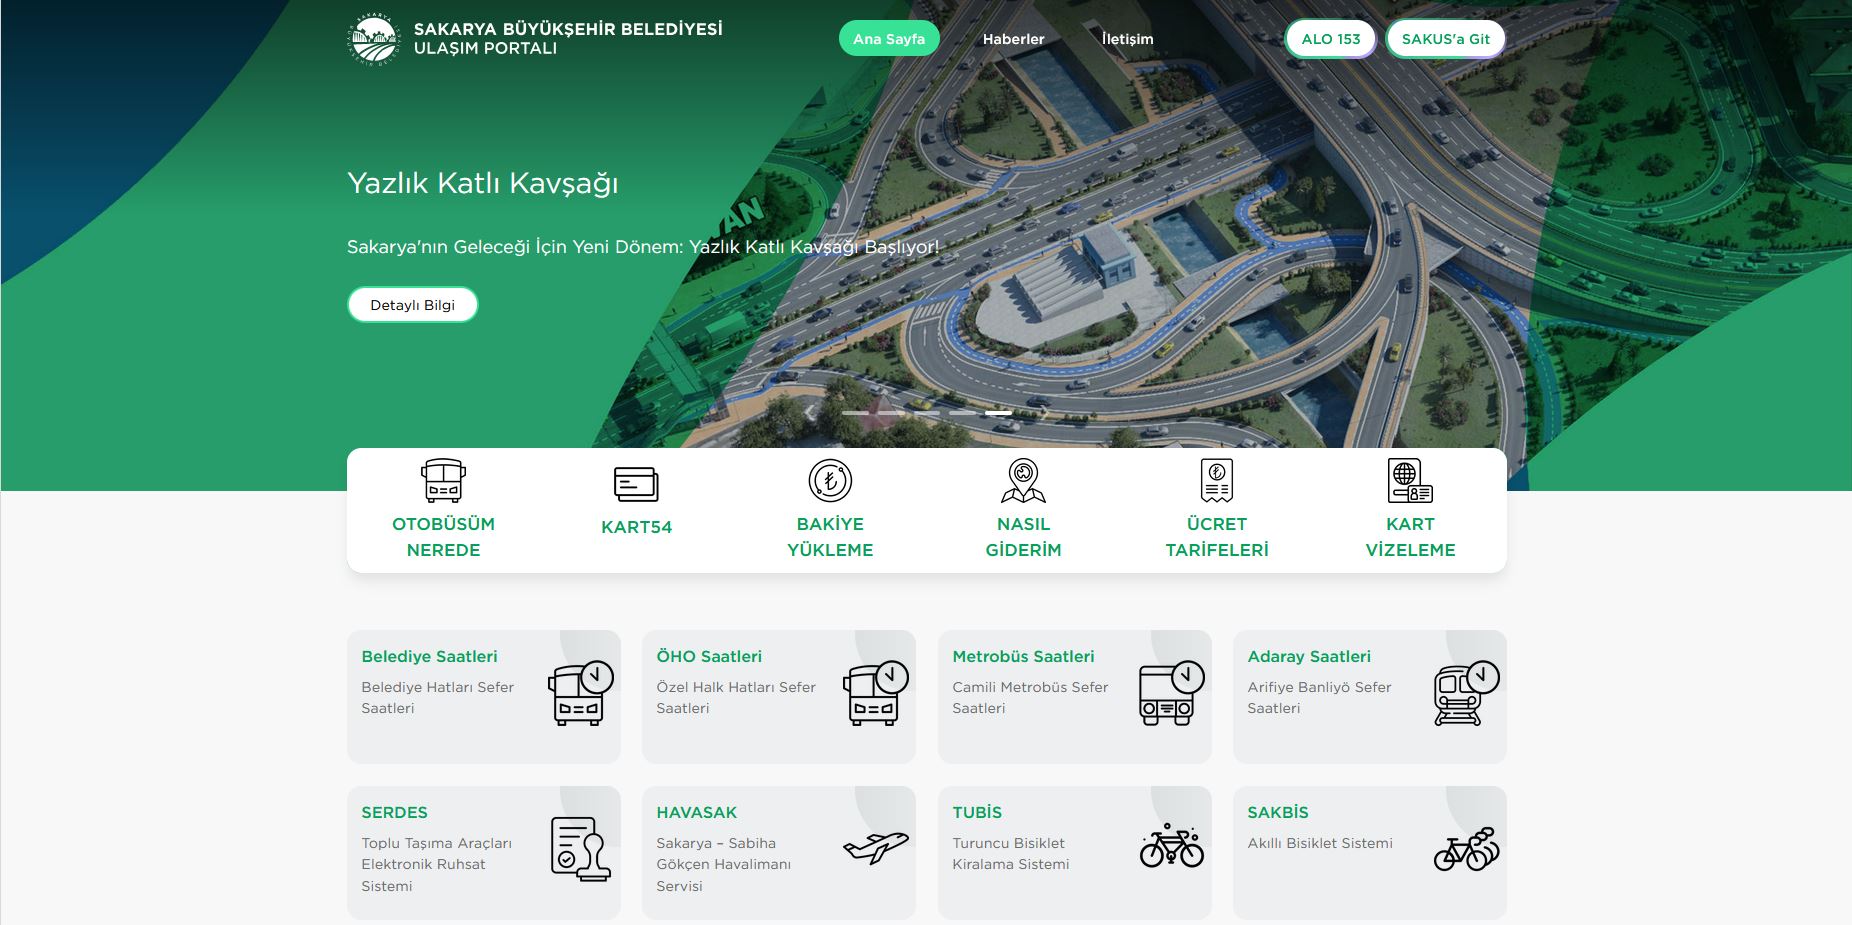Viewport: 1852px width, 925px height.
Task: Open the Haberler menu item
Action: pos(1013,39)
